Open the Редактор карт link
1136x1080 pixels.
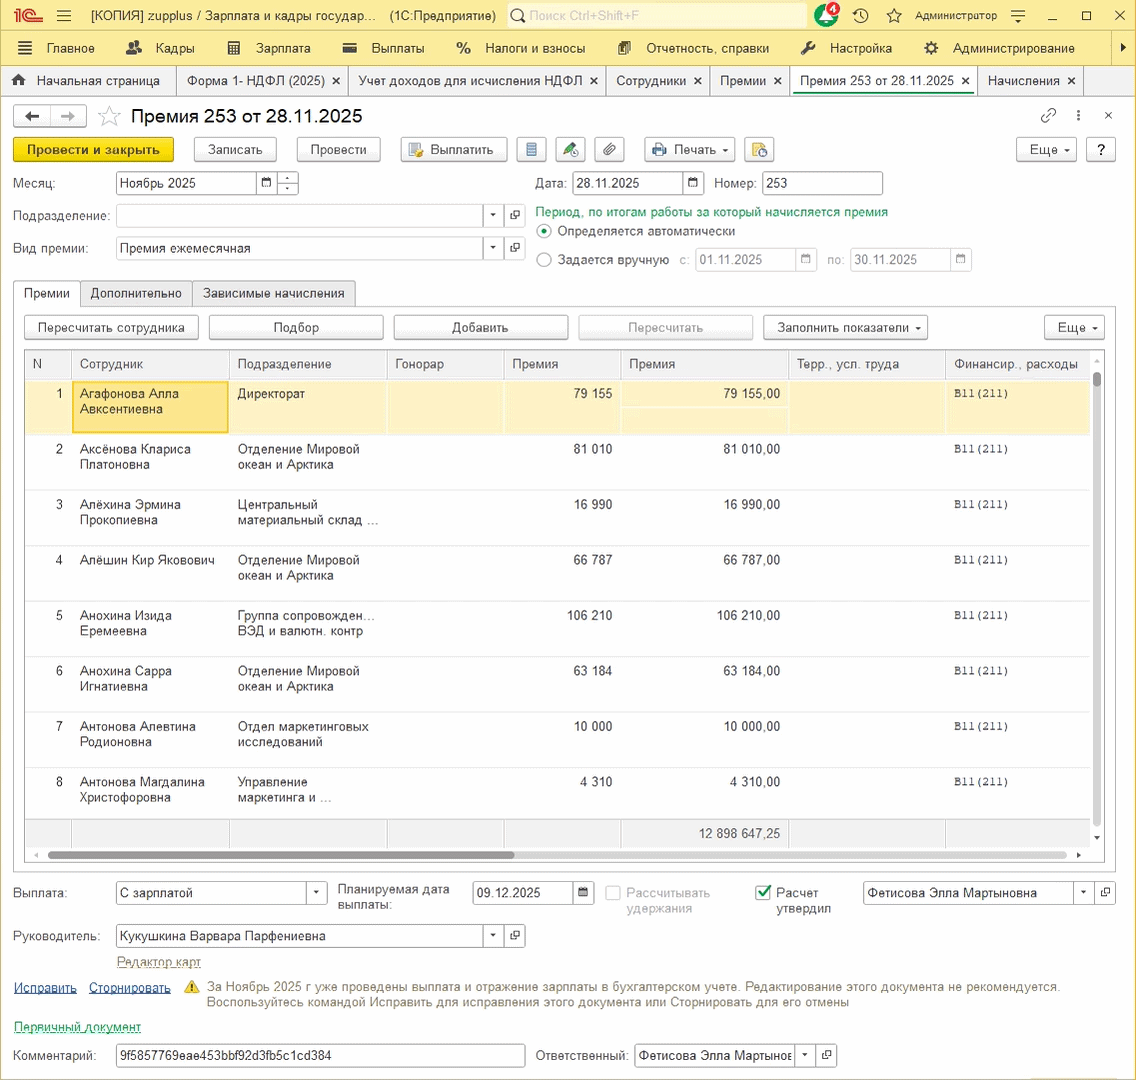coord(159,962)
